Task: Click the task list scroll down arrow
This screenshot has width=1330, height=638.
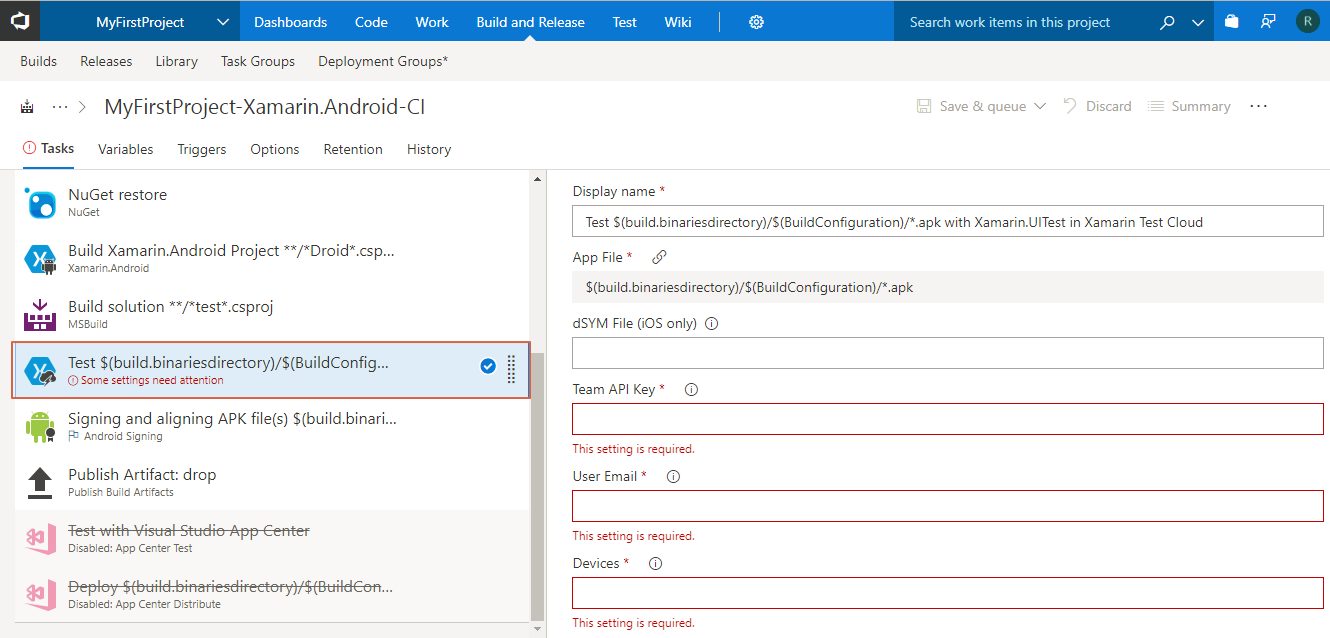Action: 538,630
